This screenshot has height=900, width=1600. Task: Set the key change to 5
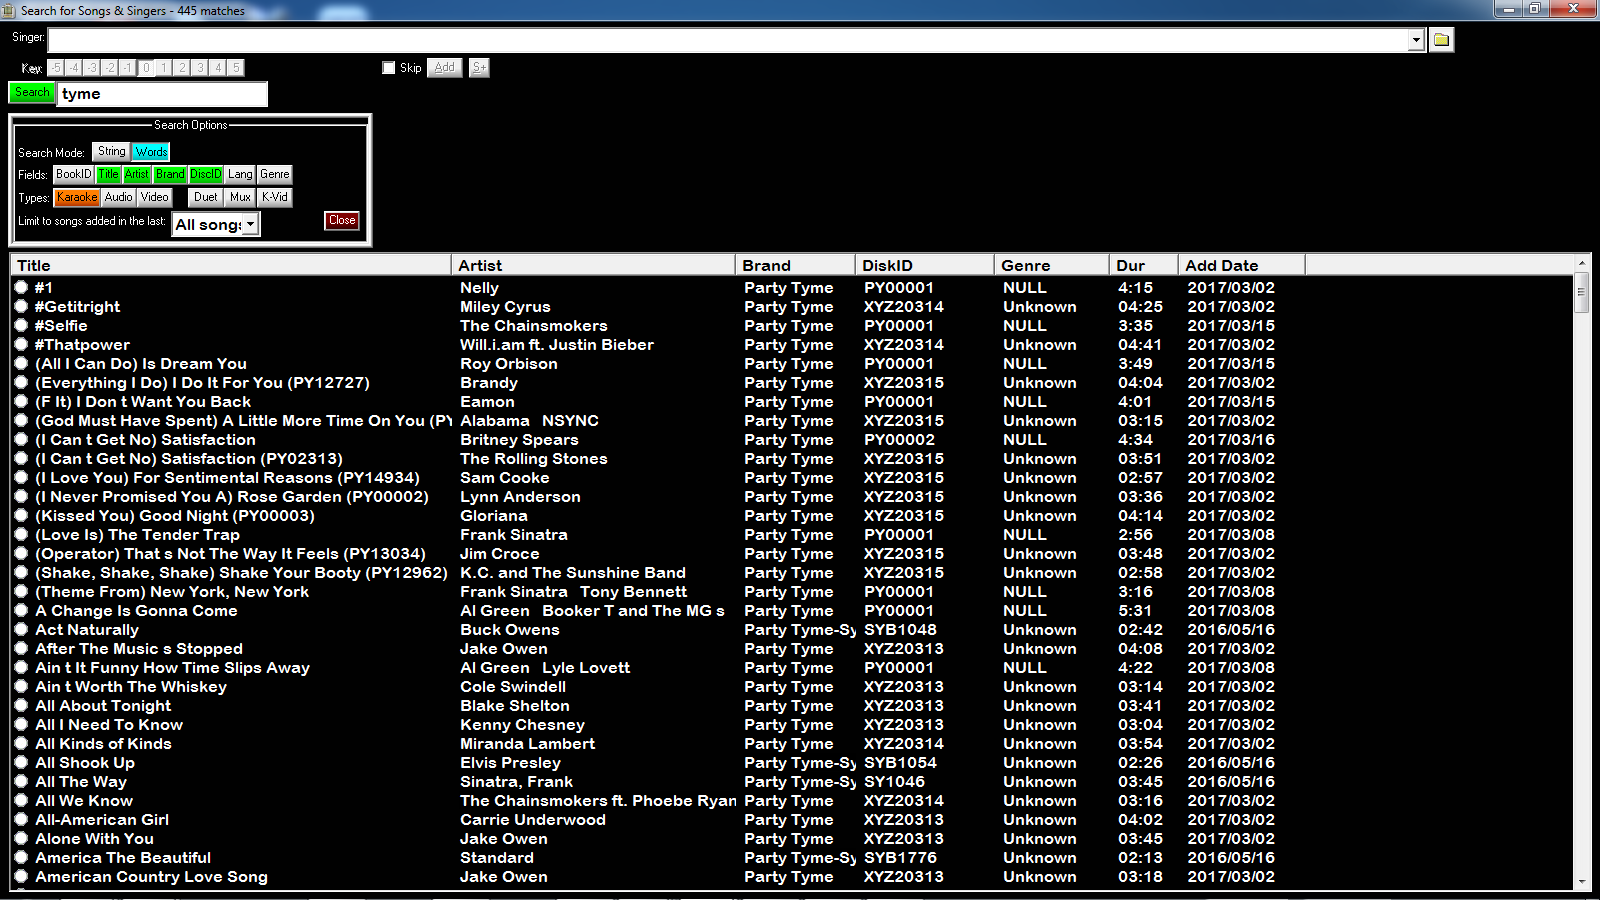click(236, 68)
